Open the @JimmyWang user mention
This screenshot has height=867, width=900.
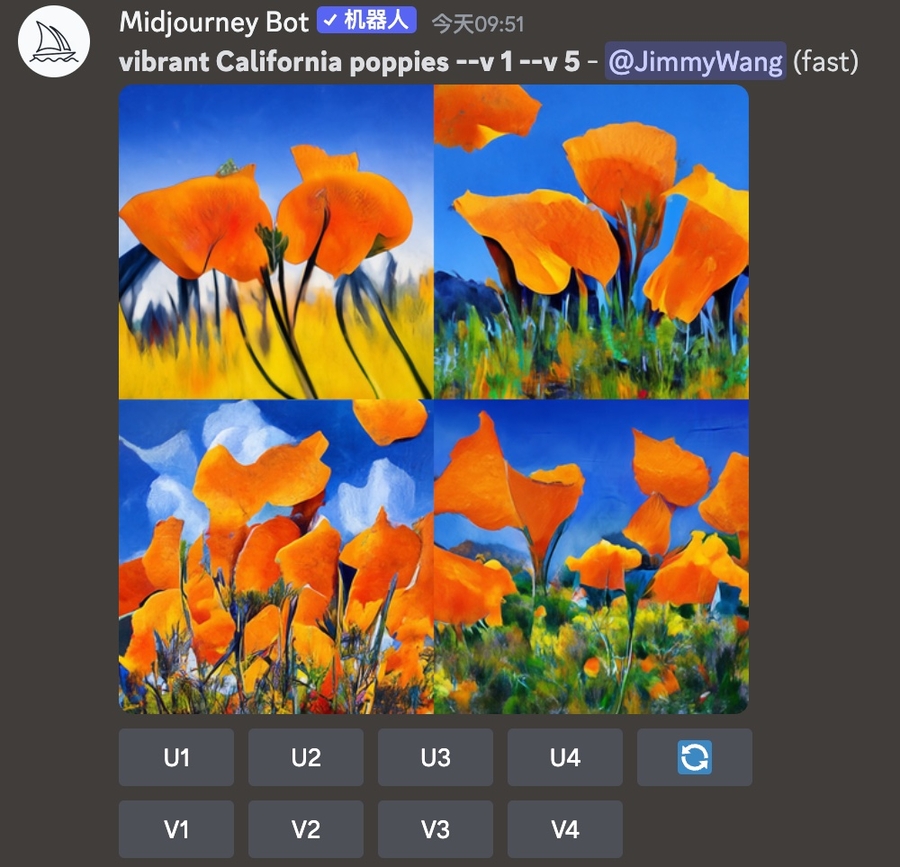[696, 61]
